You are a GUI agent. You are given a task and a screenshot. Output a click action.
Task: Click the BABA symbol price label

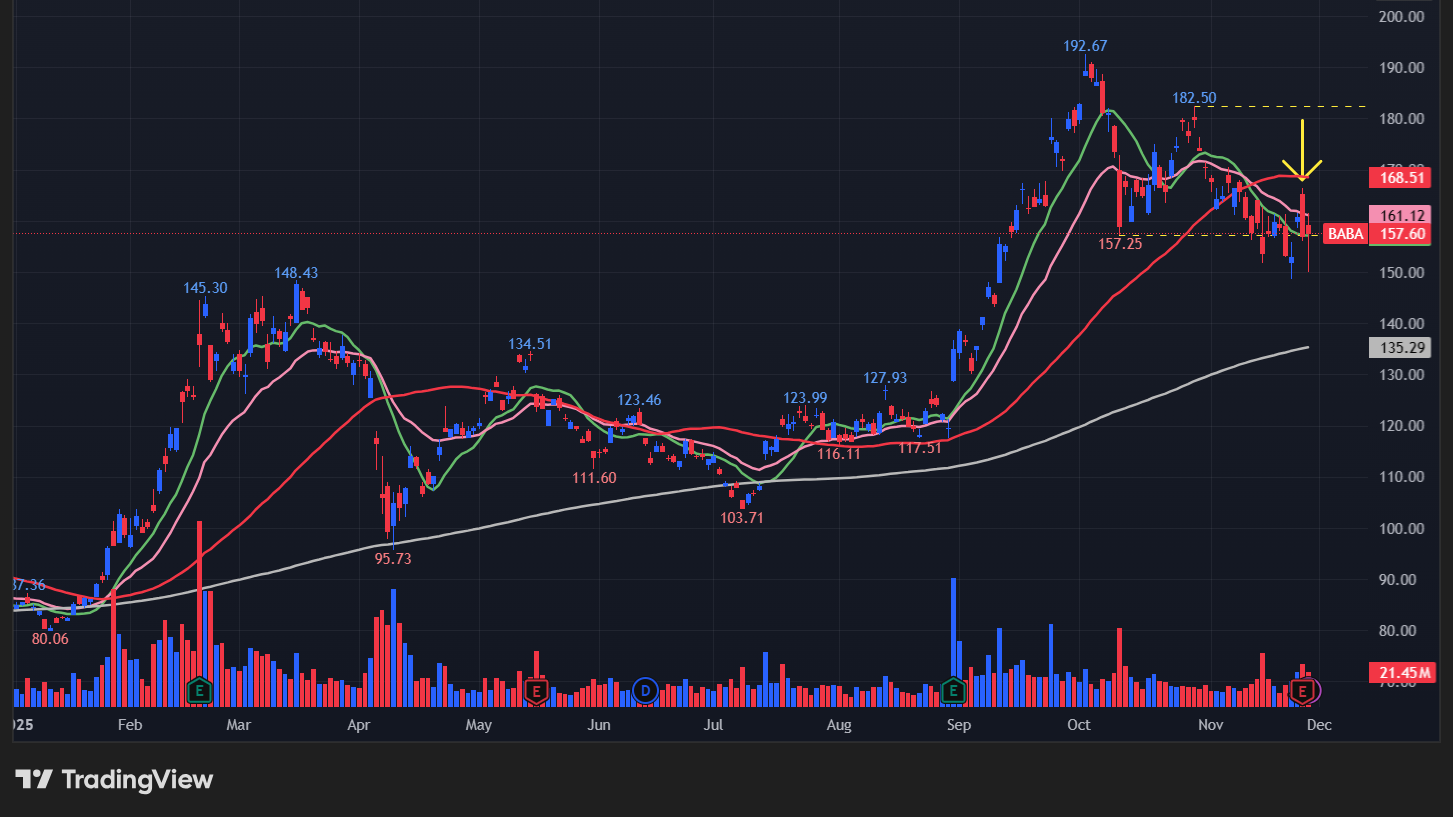pos(1343,234)
